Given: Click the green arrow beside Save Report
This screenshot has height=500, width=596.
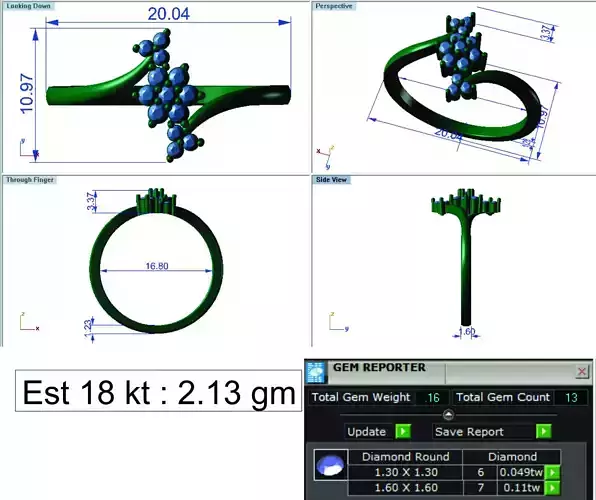Looking at the screenshot, I should [x=544, y=432].
